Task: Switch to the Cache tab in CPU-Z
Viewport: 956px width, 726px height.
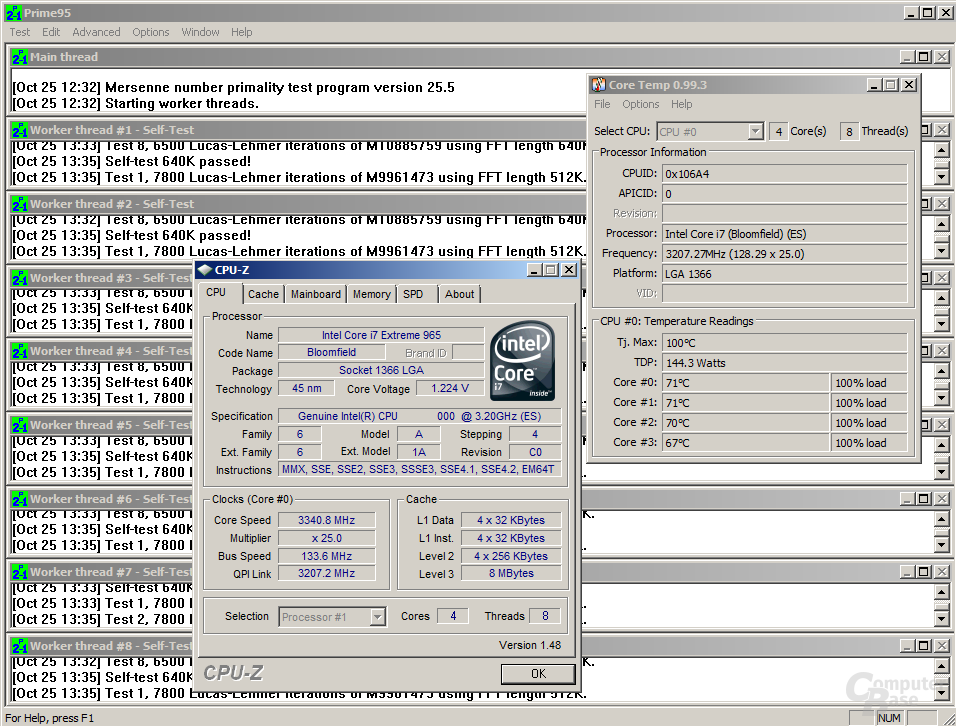Action: coord(263,294)
